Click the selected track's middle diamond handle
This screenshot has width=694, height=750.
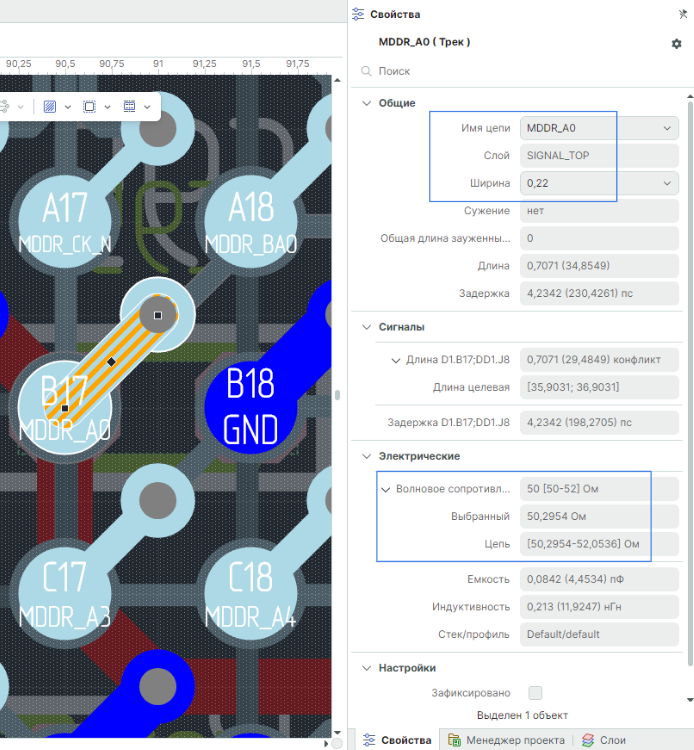pos(111,362)
